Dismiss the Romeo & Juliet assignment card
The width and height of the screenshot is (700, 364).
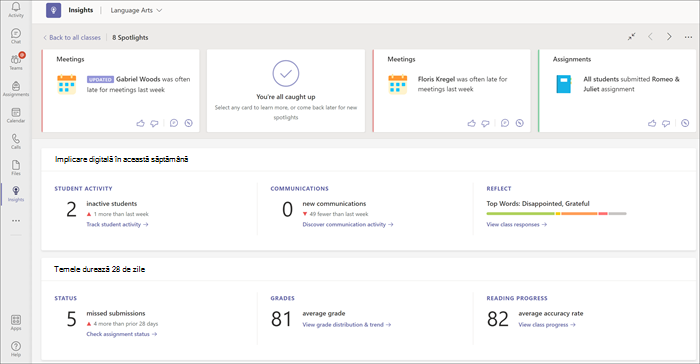(x=685, y=123)
